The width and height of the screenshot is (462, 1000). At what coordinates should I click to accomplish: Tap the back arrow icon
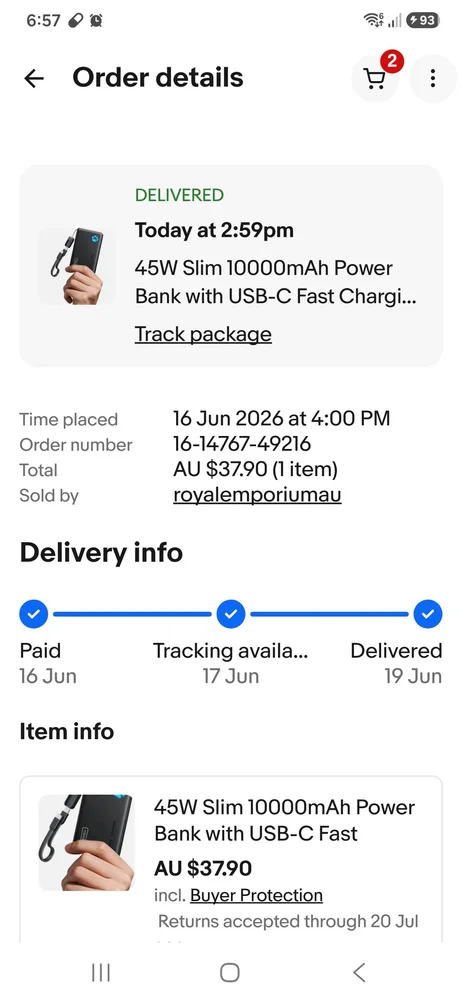[x=34, y=78]
